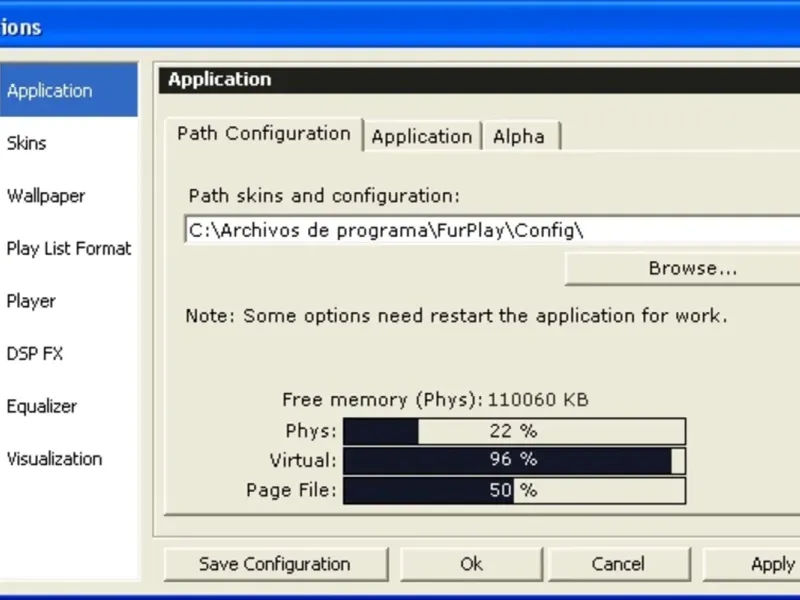Select Application in the left sidebar list
Viewport: 800px width, 600px height.
point(50,91)
